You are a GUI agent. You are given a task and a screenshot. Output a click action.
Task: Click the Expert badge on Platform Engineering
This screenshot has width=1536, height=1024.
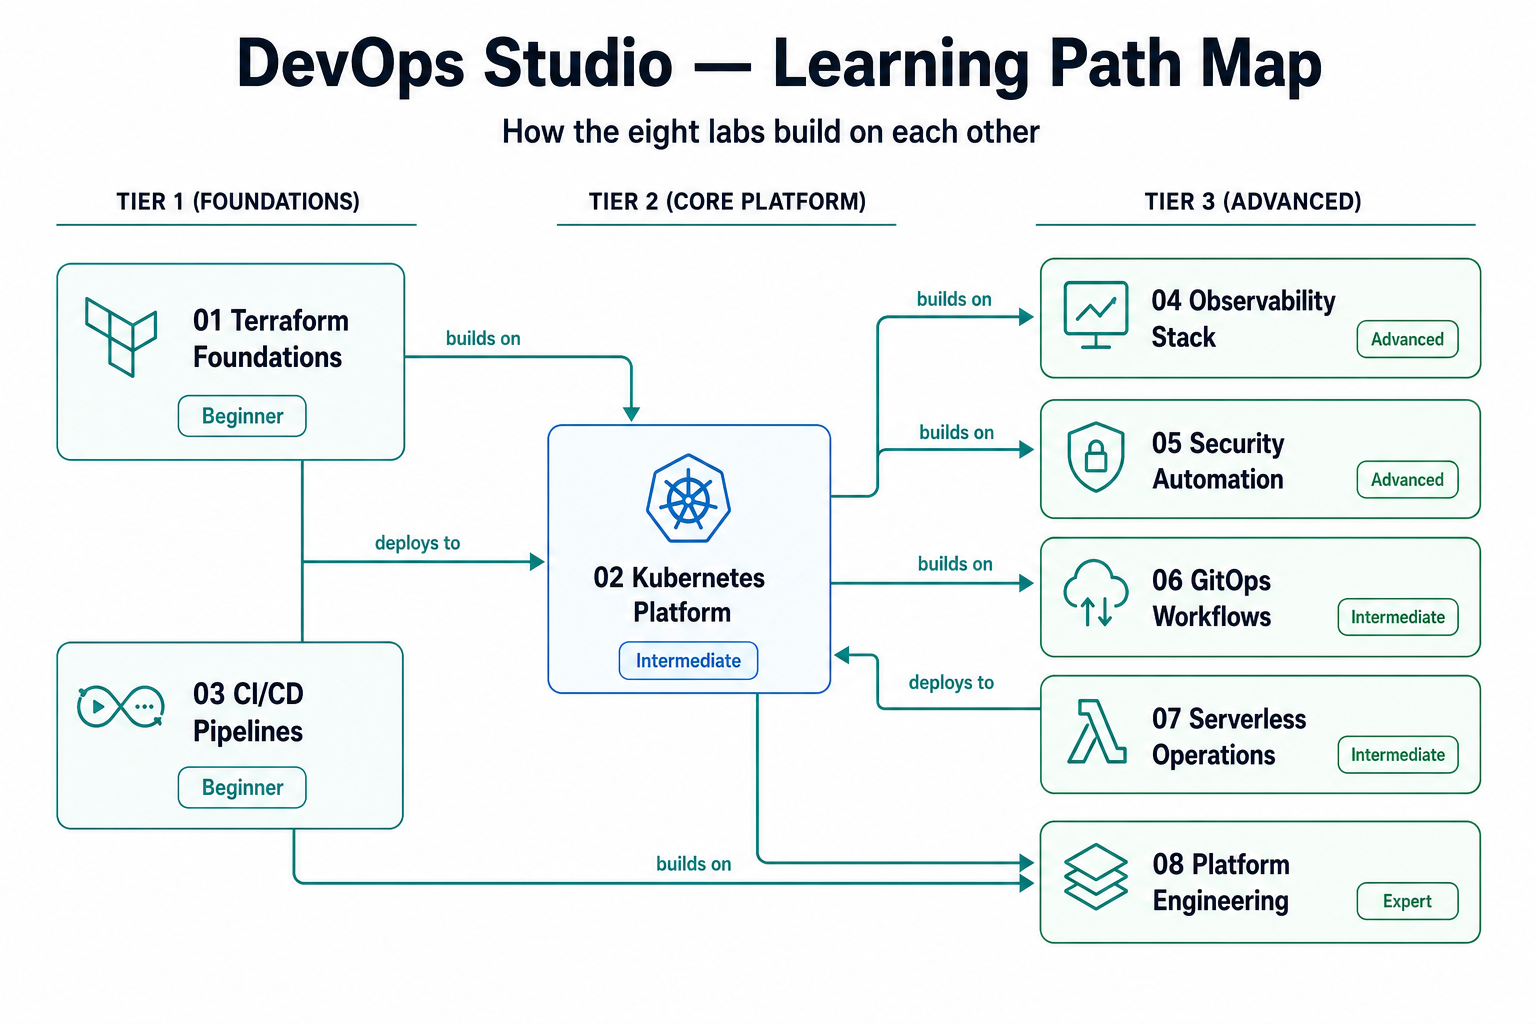point(1407,901)
